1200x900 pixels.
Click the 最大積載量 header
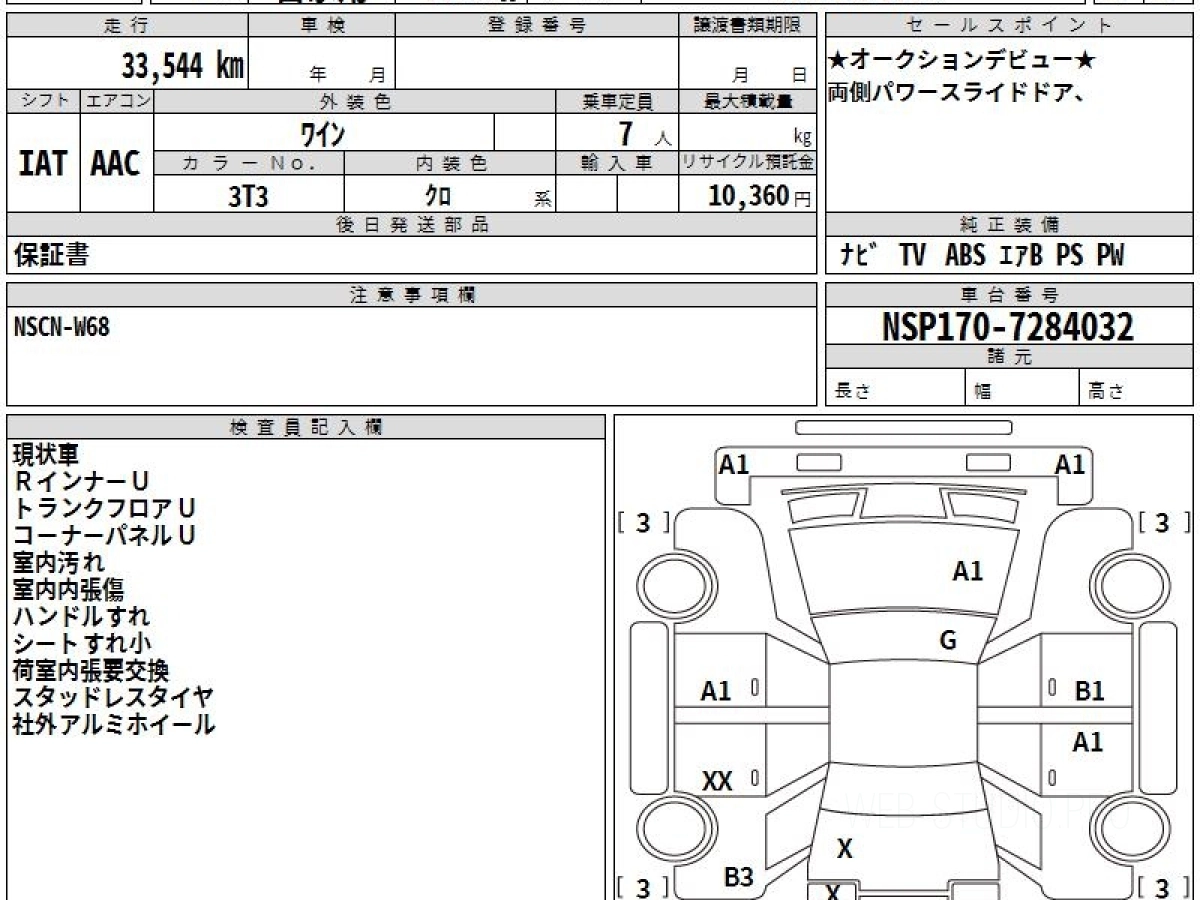pos(747,101)
